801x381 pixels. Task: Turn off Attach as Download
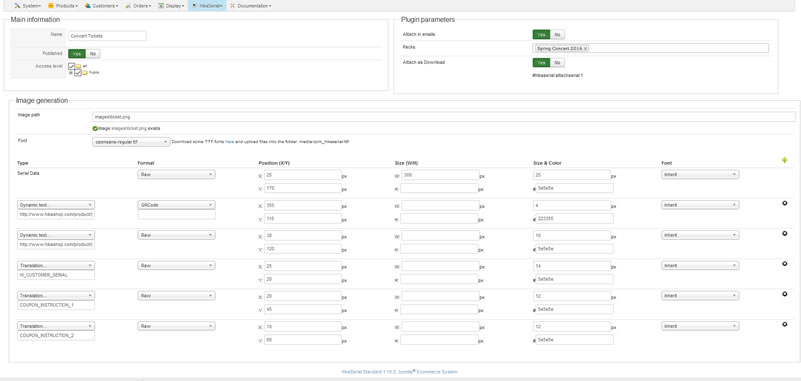coord(557,62)
